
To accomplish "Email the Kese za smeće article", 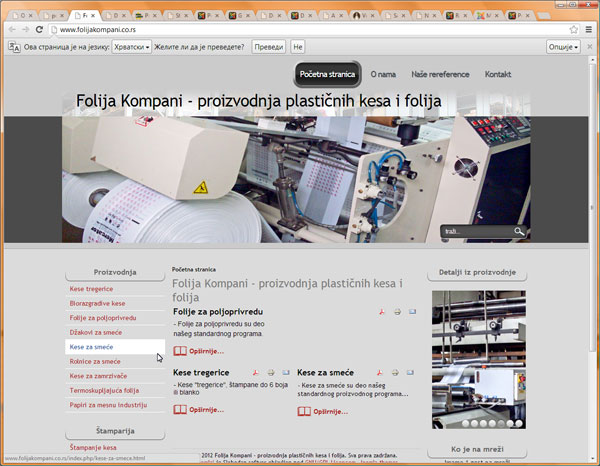I will click(411, 372).
